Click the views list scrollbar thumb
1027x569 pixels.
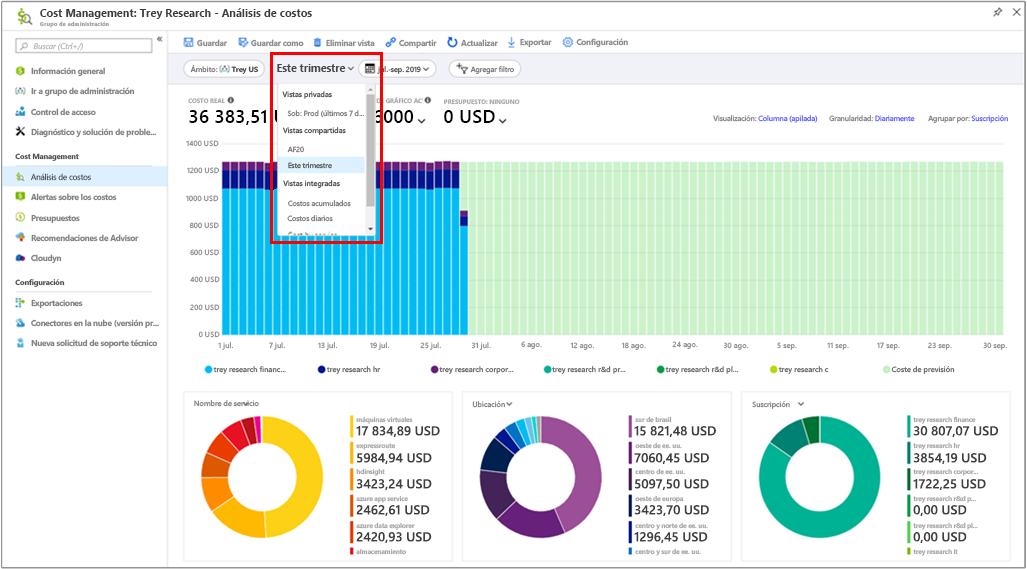[x=370, y=150]
